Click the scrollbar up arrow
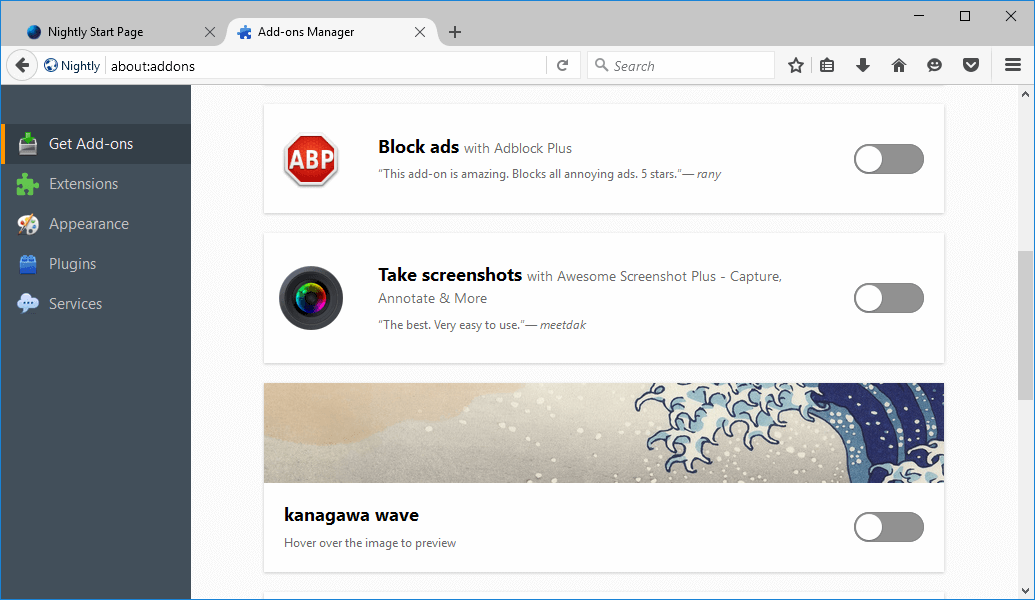 pos(1025,94)
